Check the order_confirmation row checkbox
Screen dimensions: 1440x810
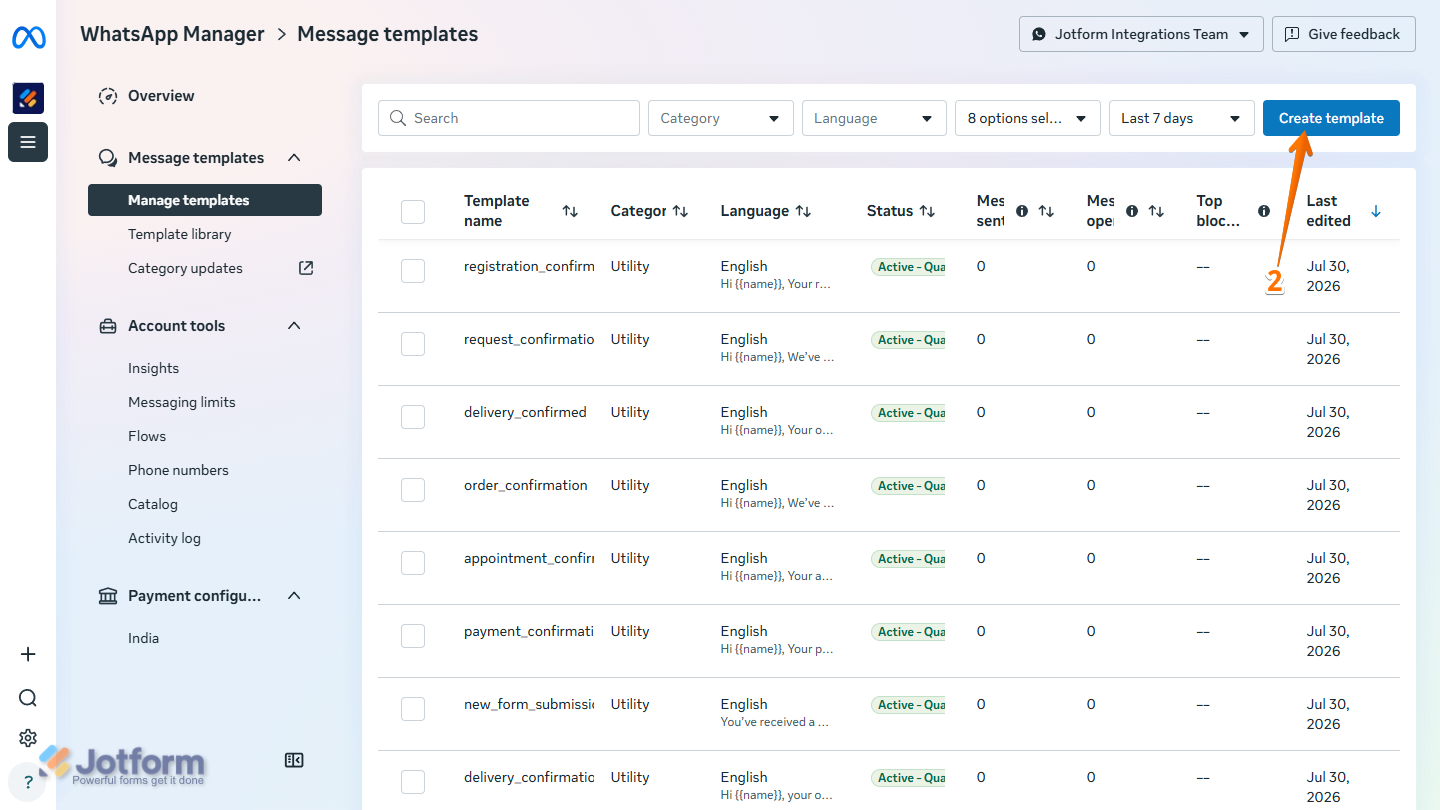click(413, 490)
